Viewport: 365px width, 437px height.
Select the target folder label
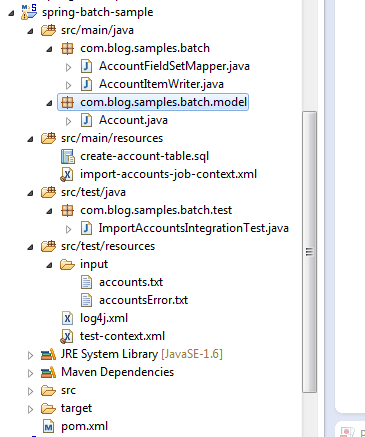click(76, 408)
